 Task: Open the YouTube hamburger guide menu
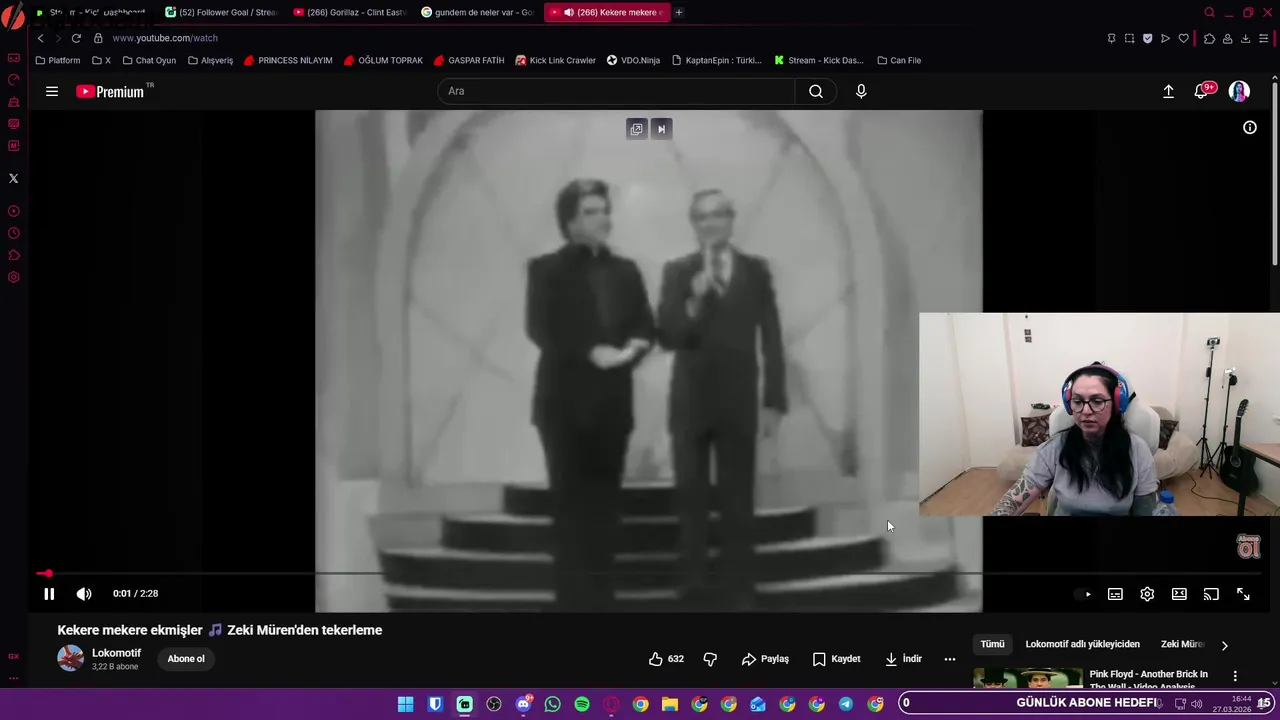point(52,91)
